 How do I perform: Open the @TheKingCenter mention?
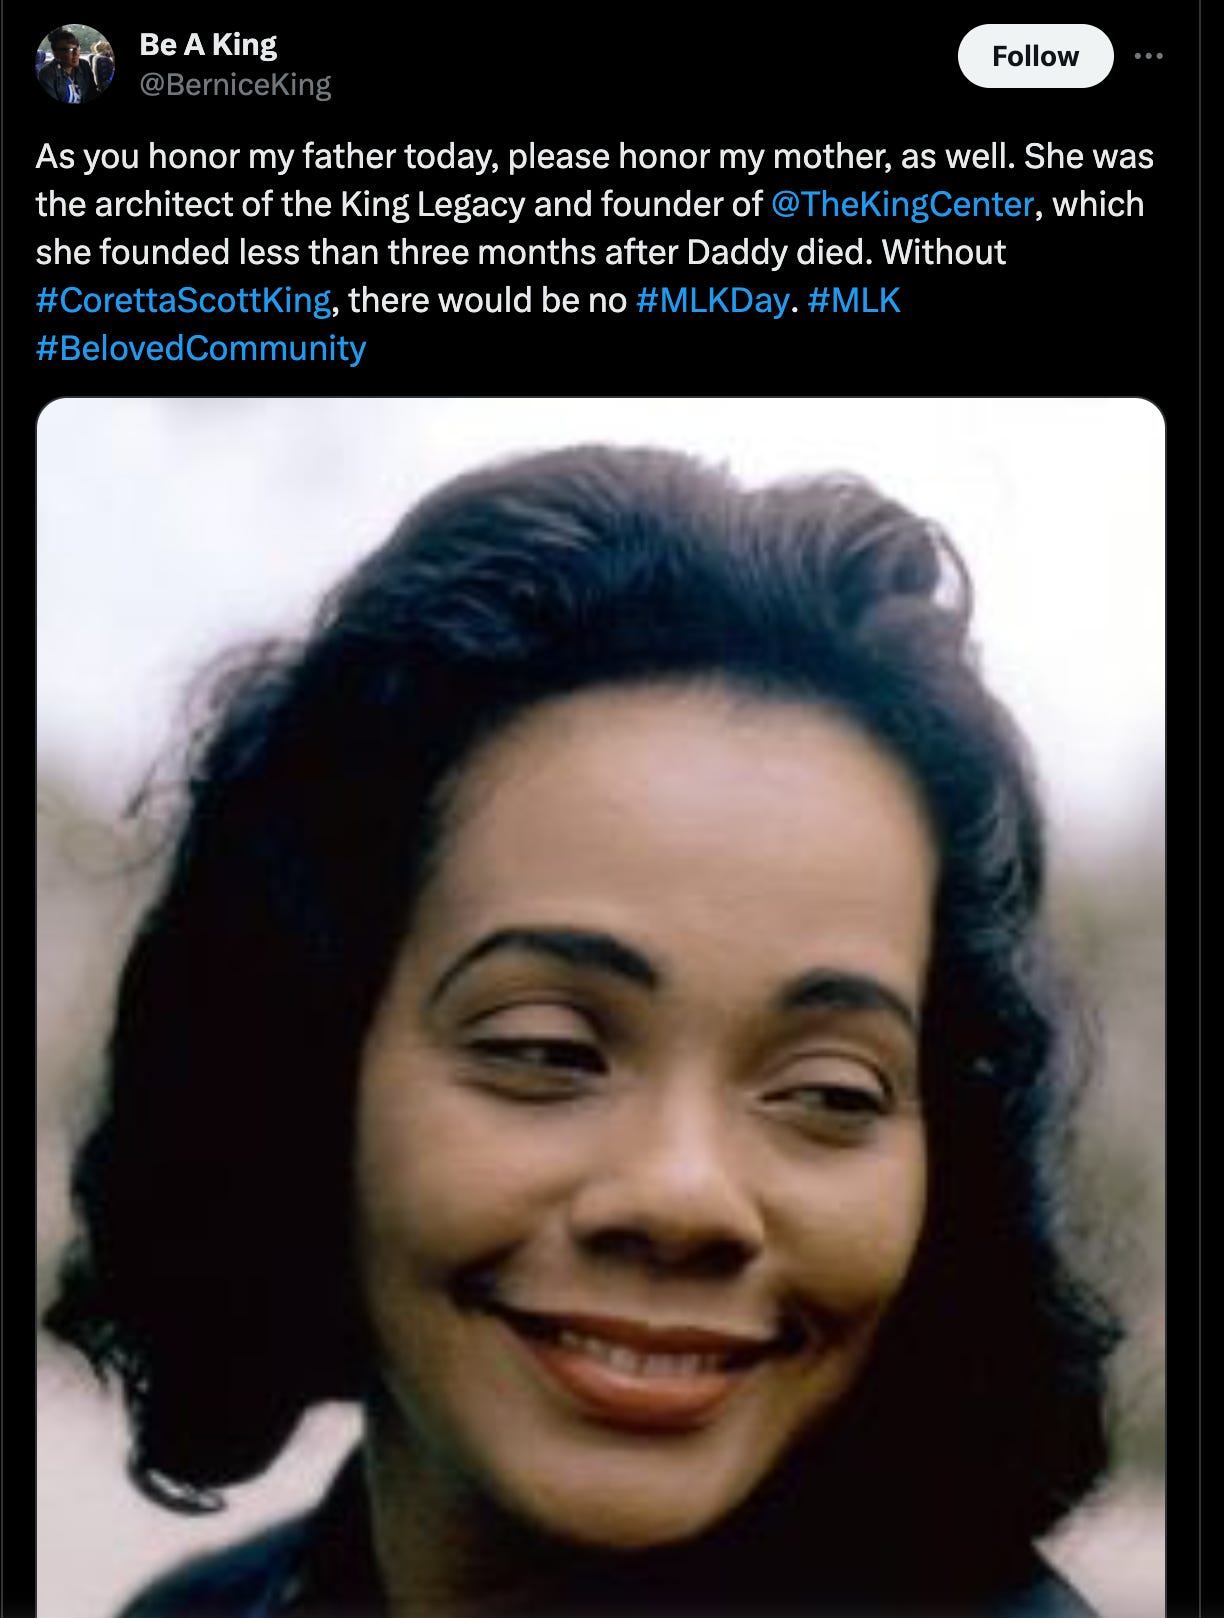tap(903, 204)
